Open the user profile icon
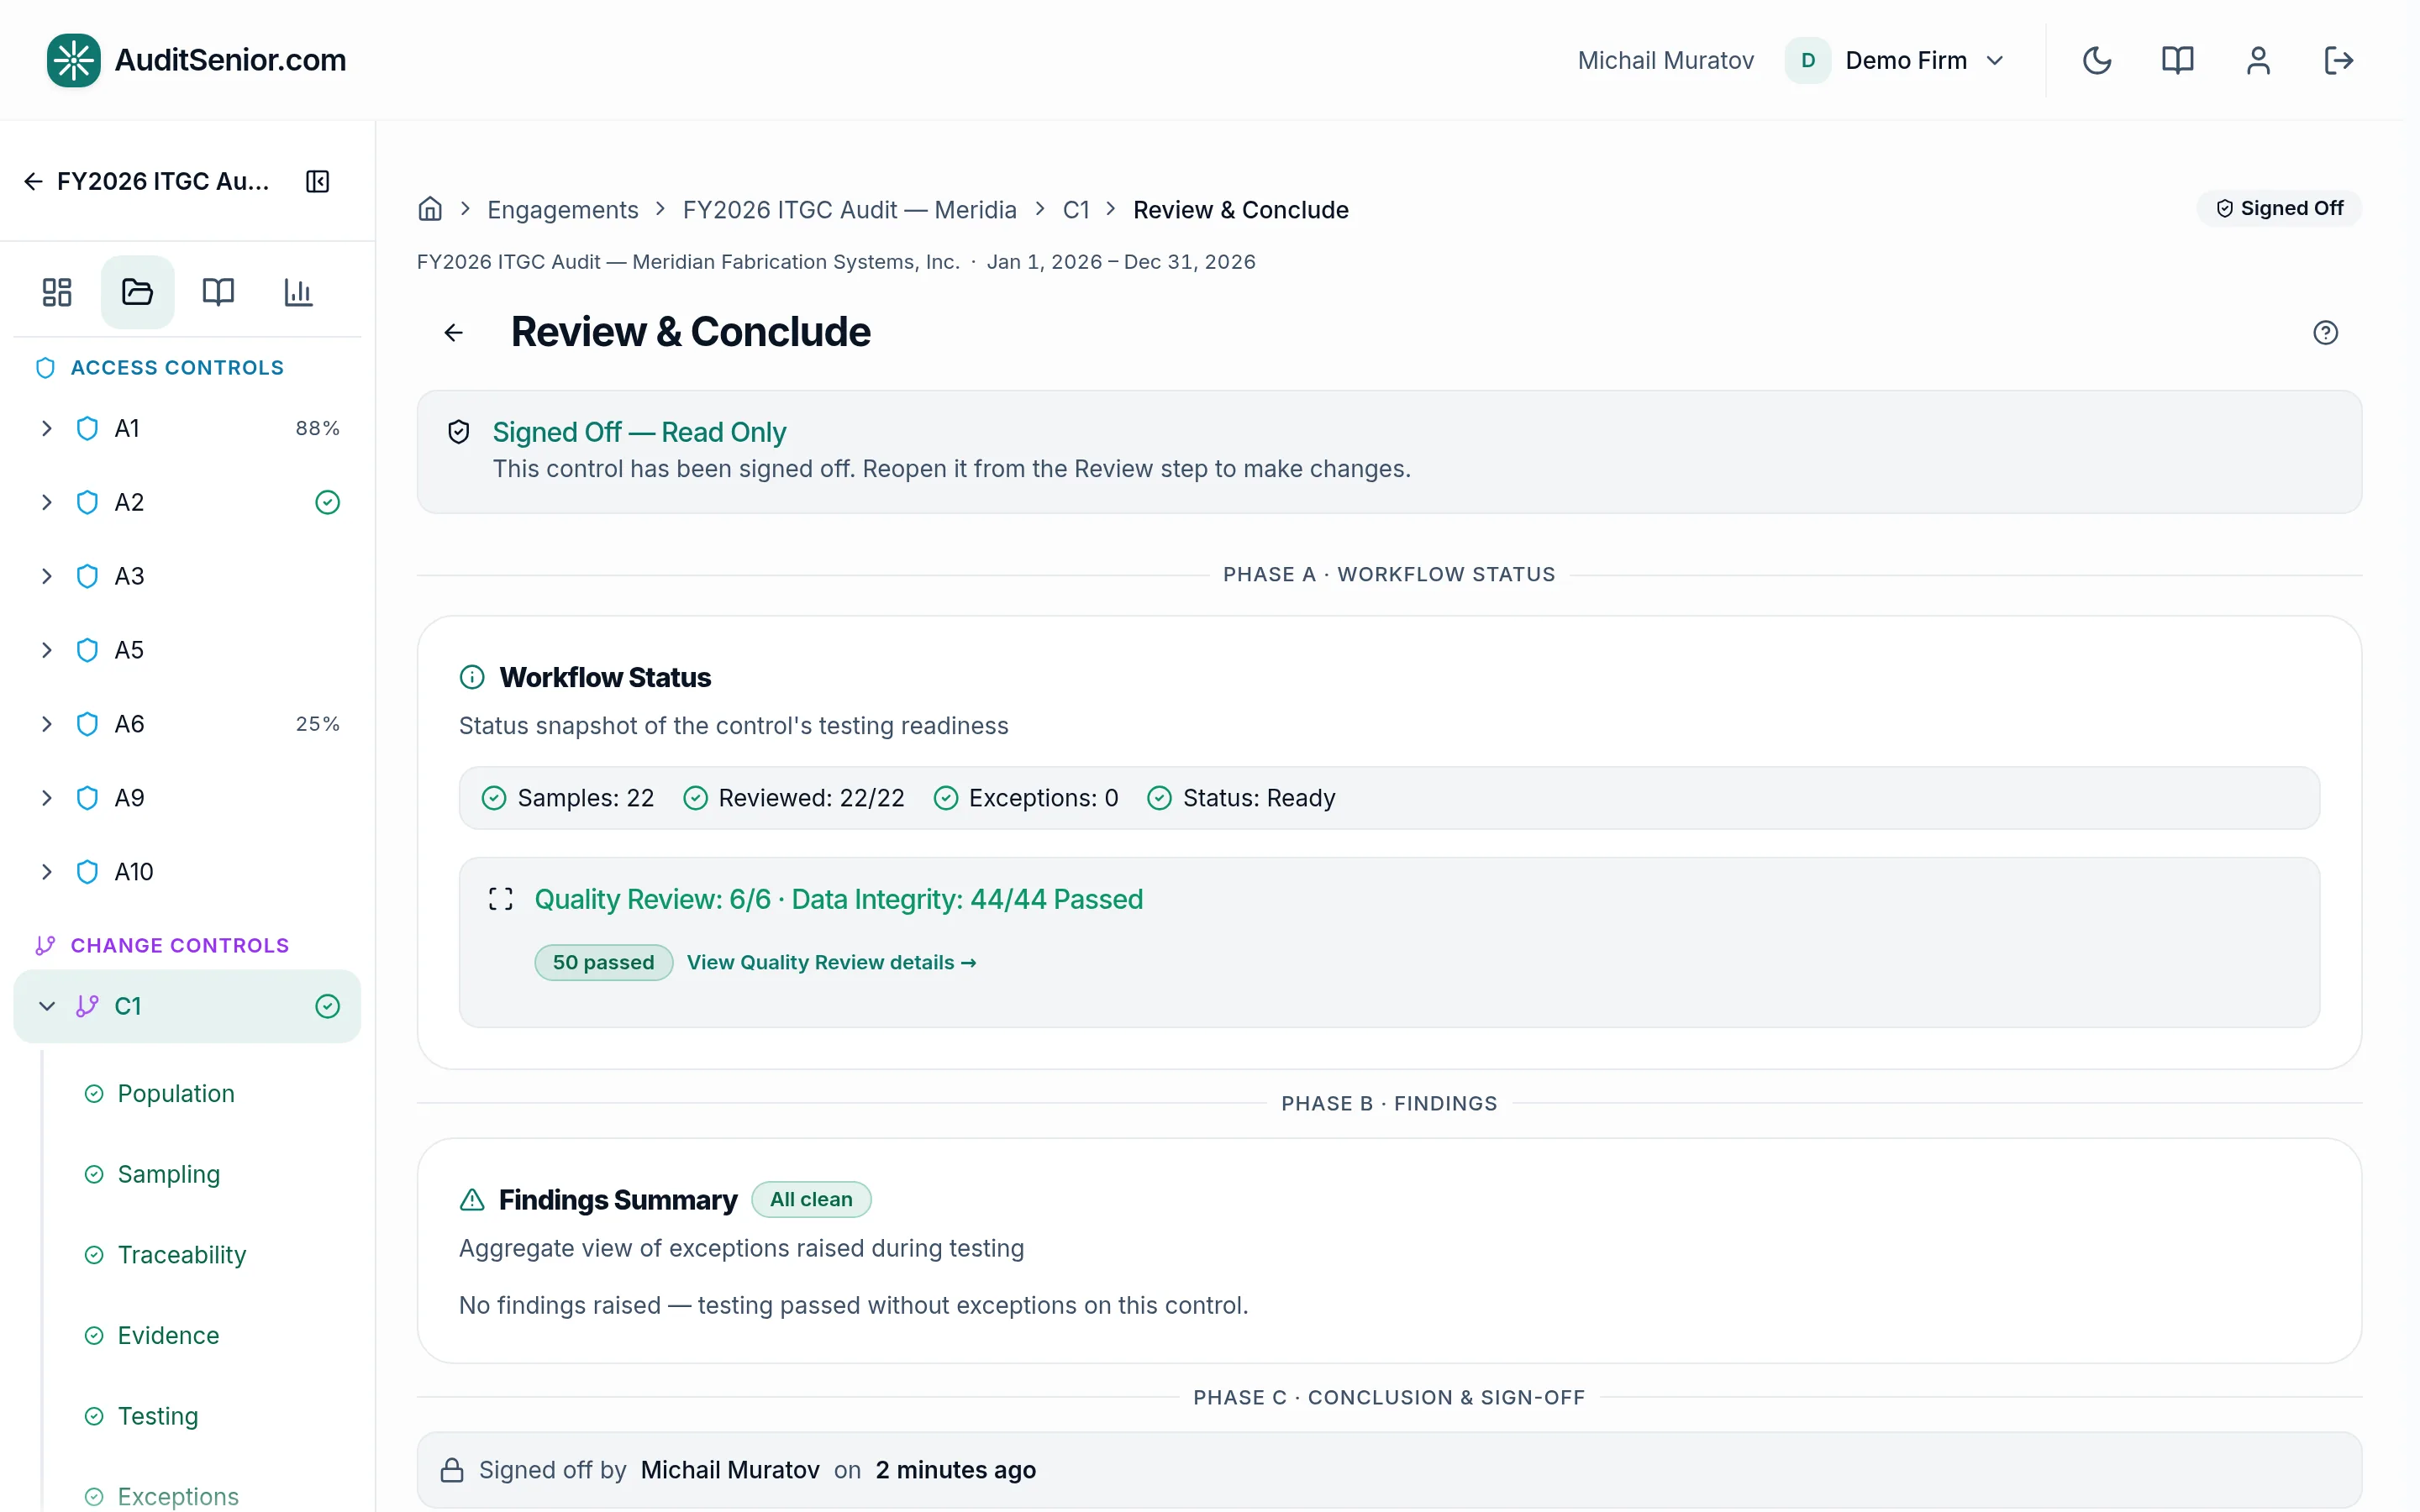The image size is (2420, 1512). 2258,60
